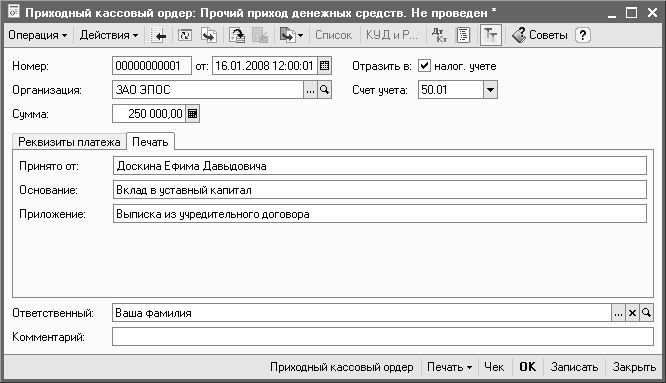Click the magnifier open button for Организация

coord(325,90)
